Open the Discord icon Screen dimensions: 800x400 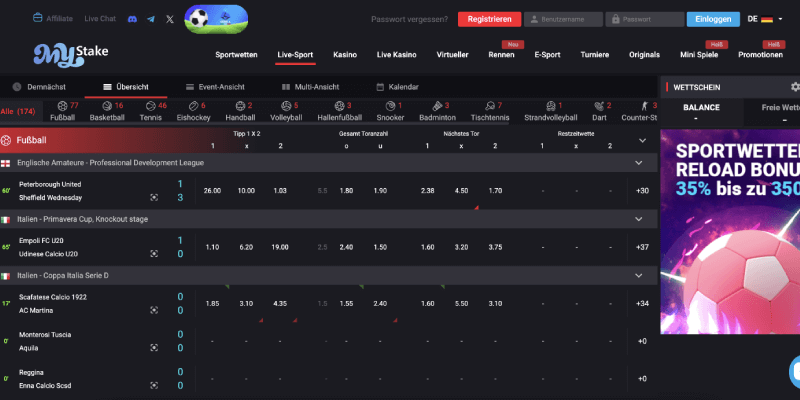132,19
